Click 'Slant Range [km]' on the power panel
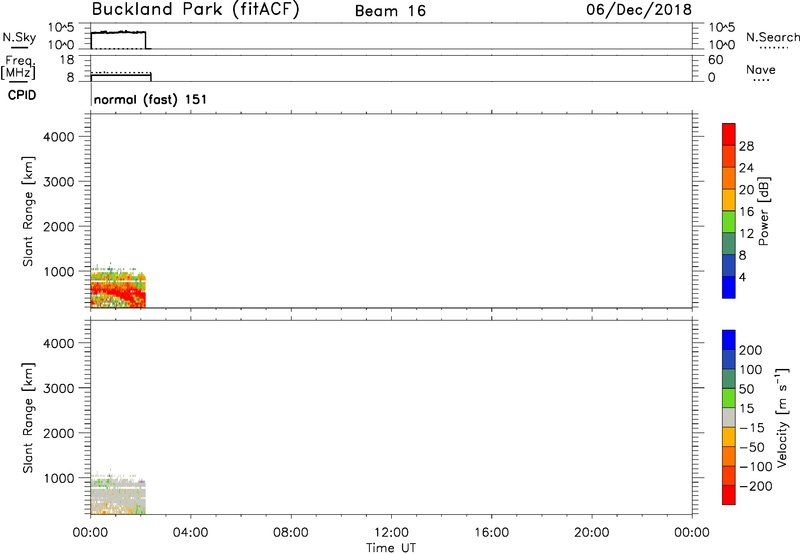800x554 pixels. pos(28,211)
